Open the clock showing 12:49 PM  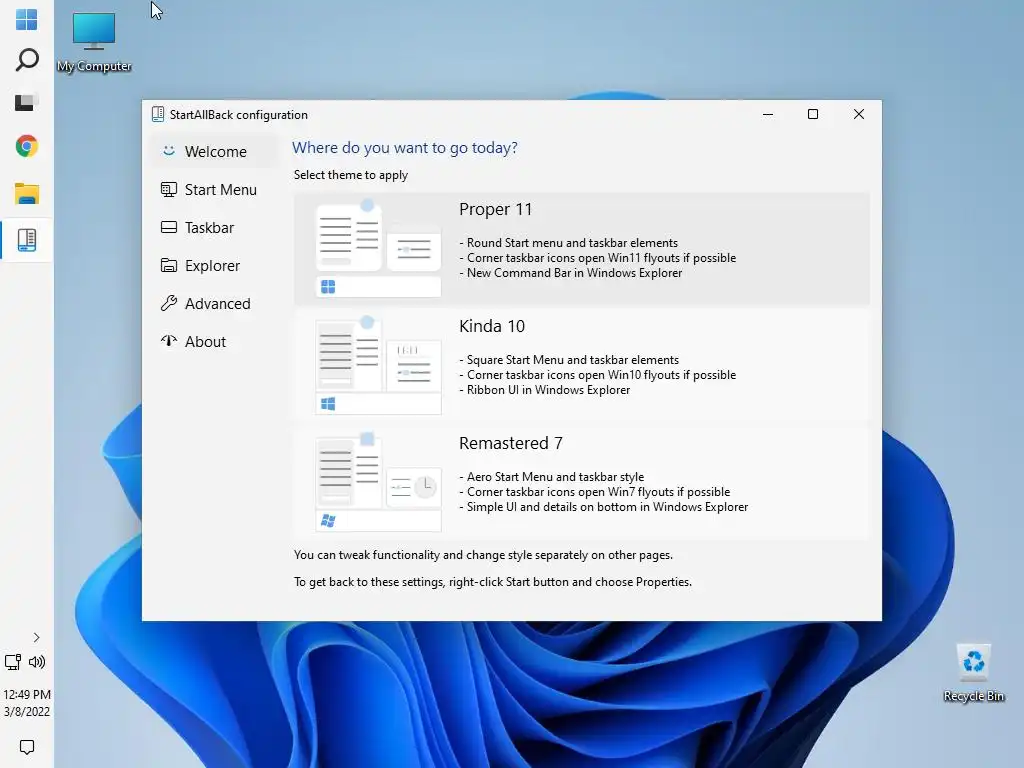(x=27, y=703)
